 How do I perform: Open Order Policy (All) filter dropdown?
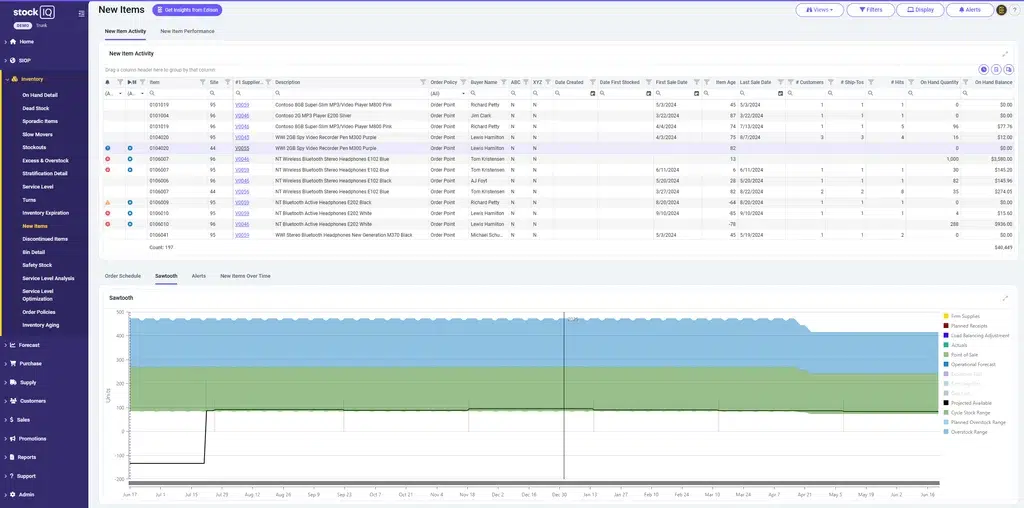[x=448, y=93]
